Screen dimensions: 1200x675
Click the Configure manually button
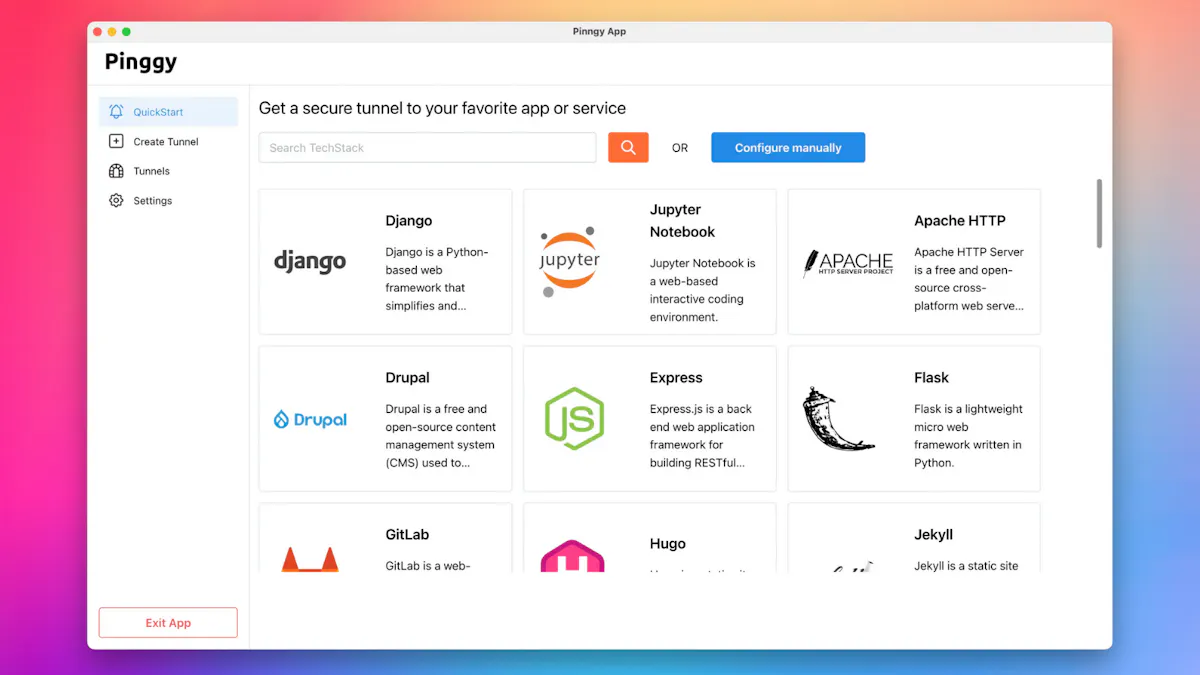[788, 147]
